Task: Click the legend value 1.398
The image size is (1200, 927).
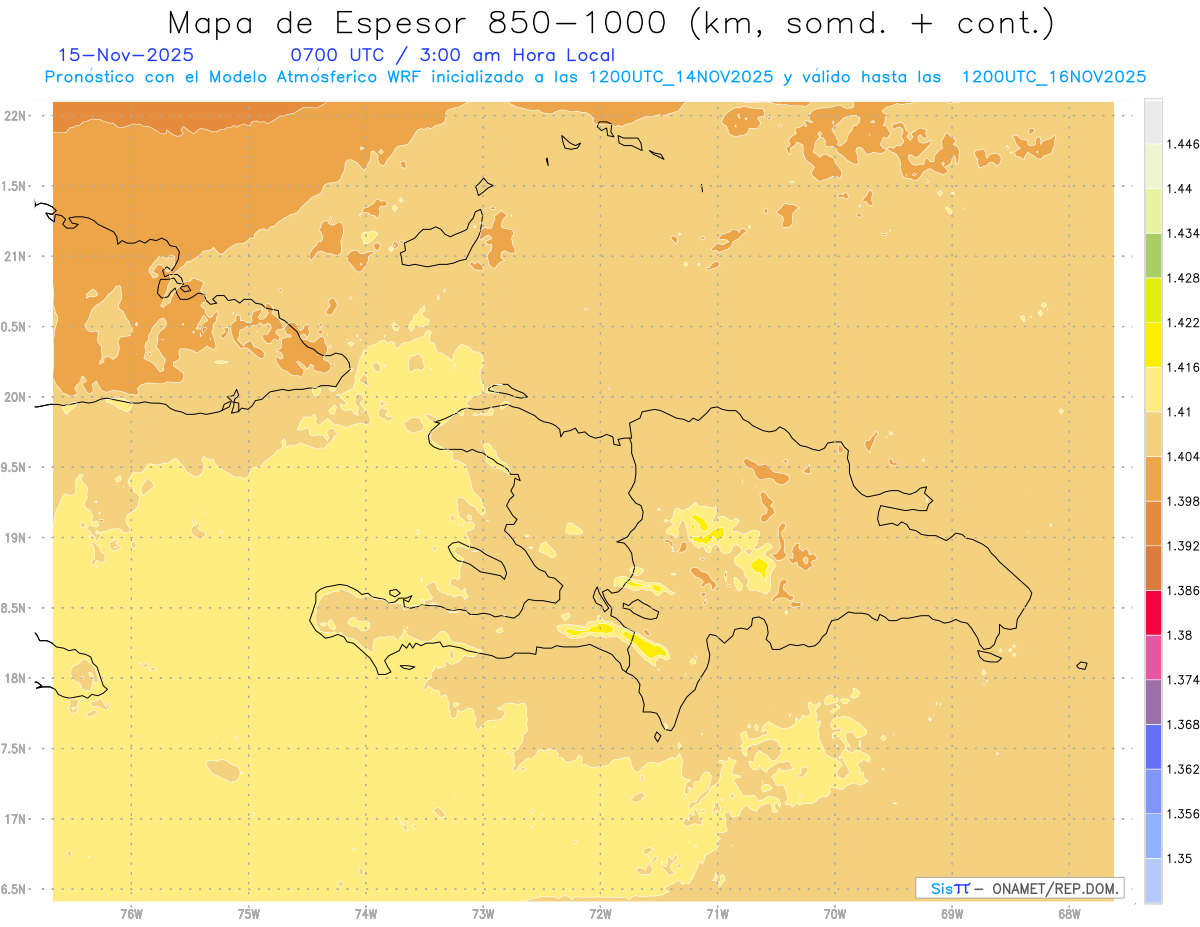Action: click(1185, 501)
